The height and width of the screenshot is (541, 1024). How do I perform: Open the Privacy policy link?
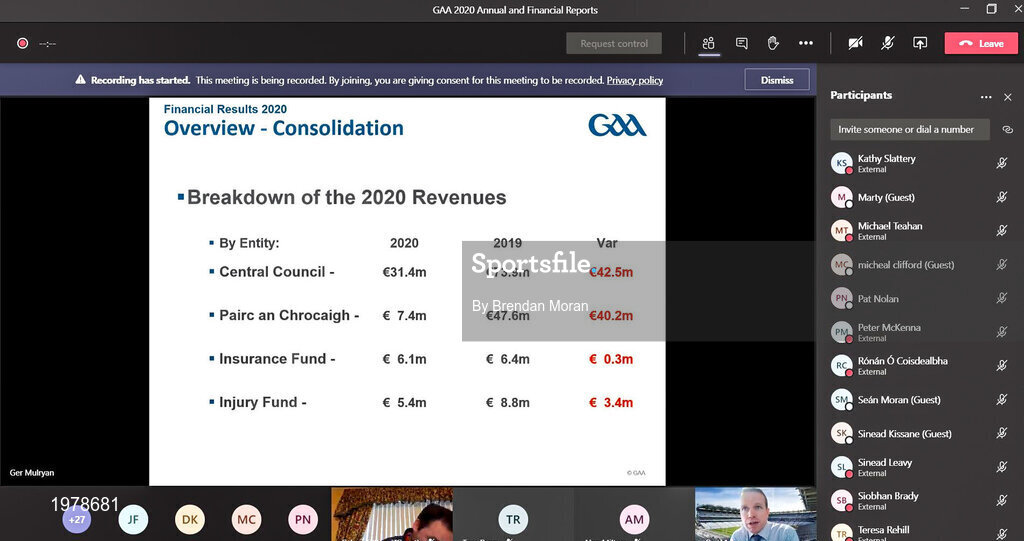tap(635, 80)
